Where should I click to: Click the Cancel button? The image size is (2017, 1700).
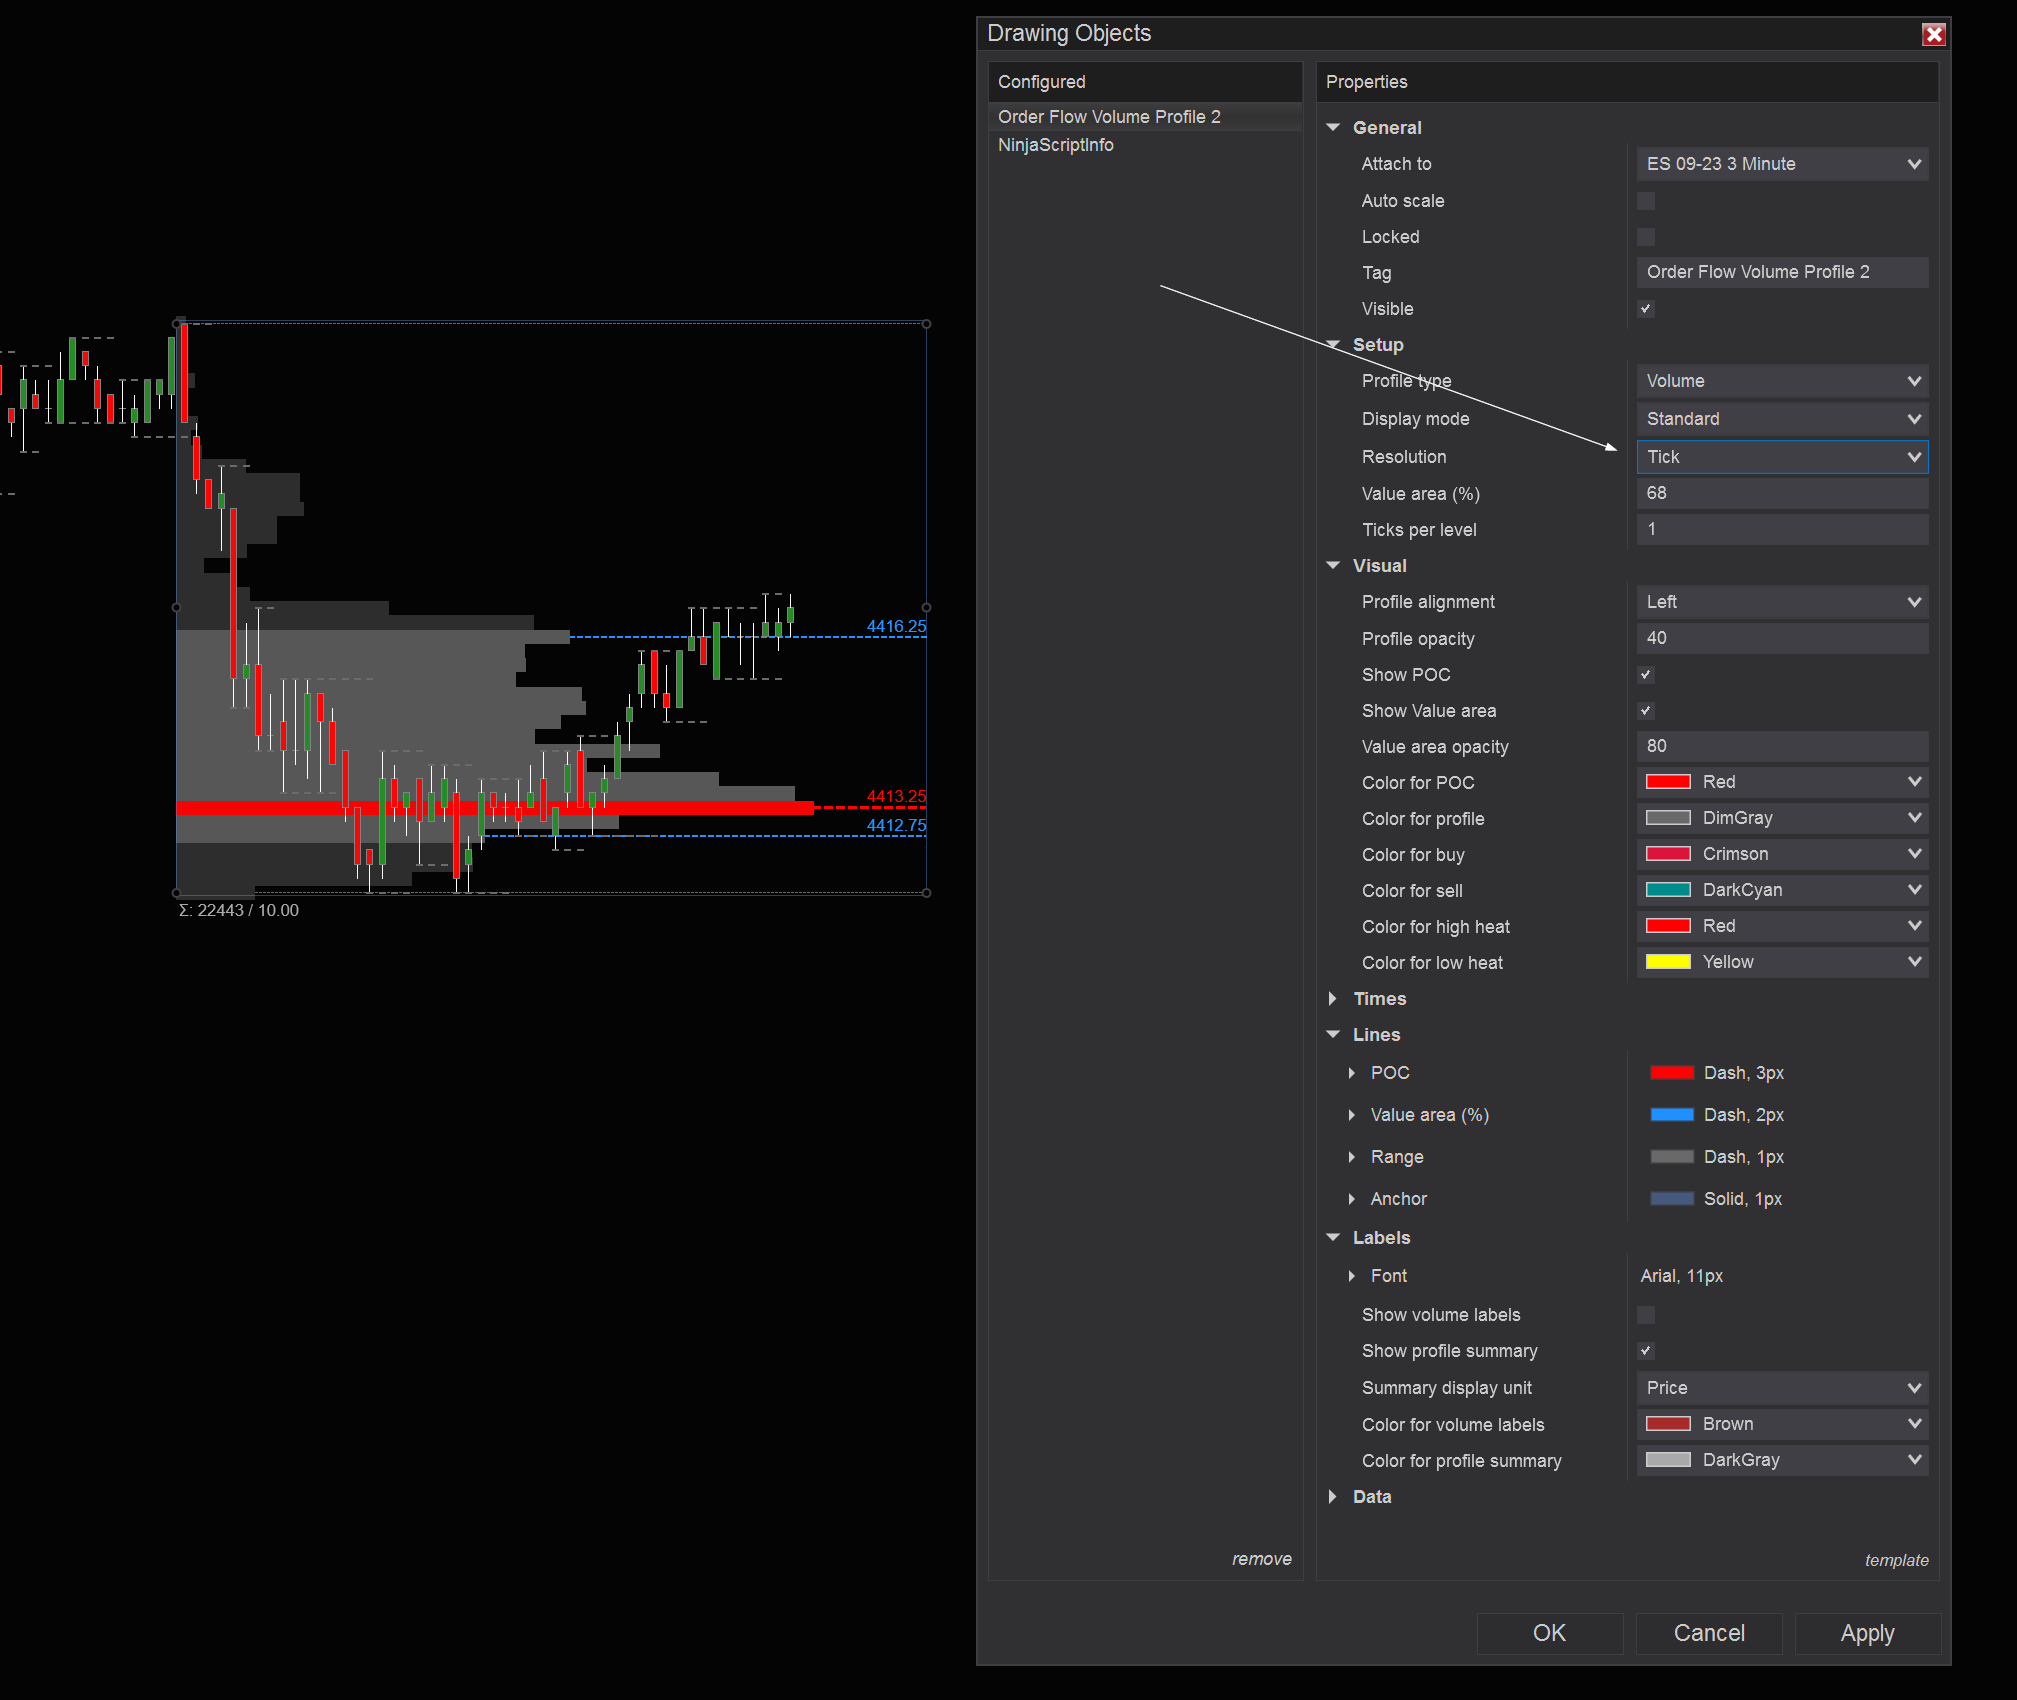coord(1709,1633)
